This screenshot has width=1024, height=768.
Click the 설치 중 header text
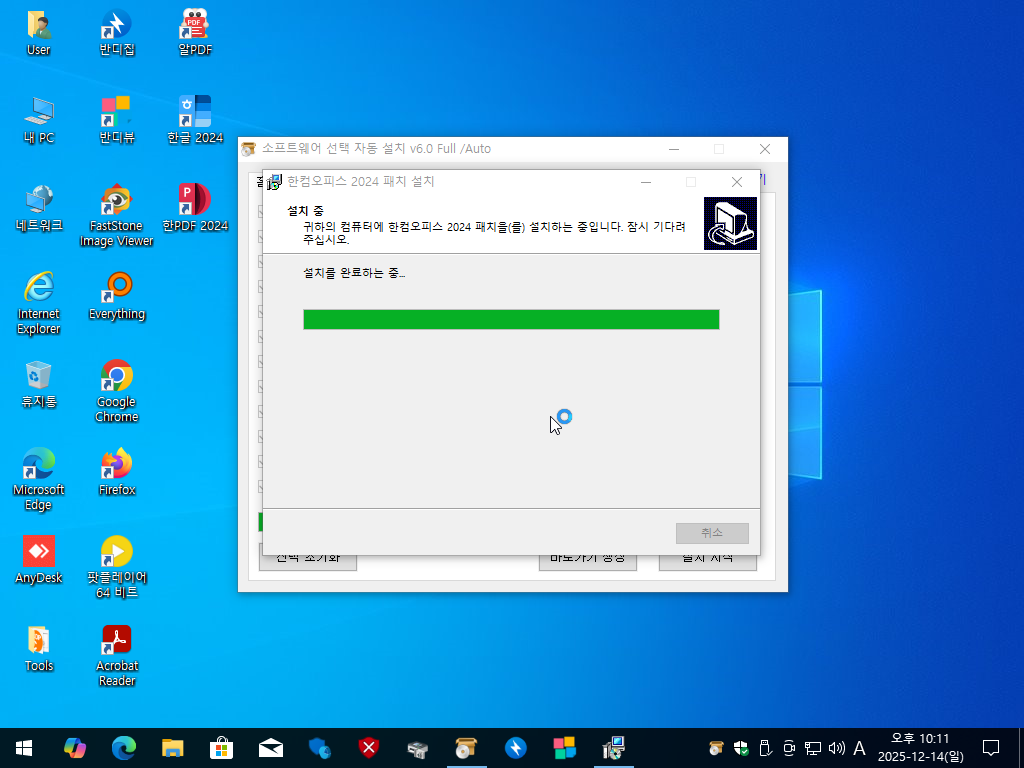305,210
